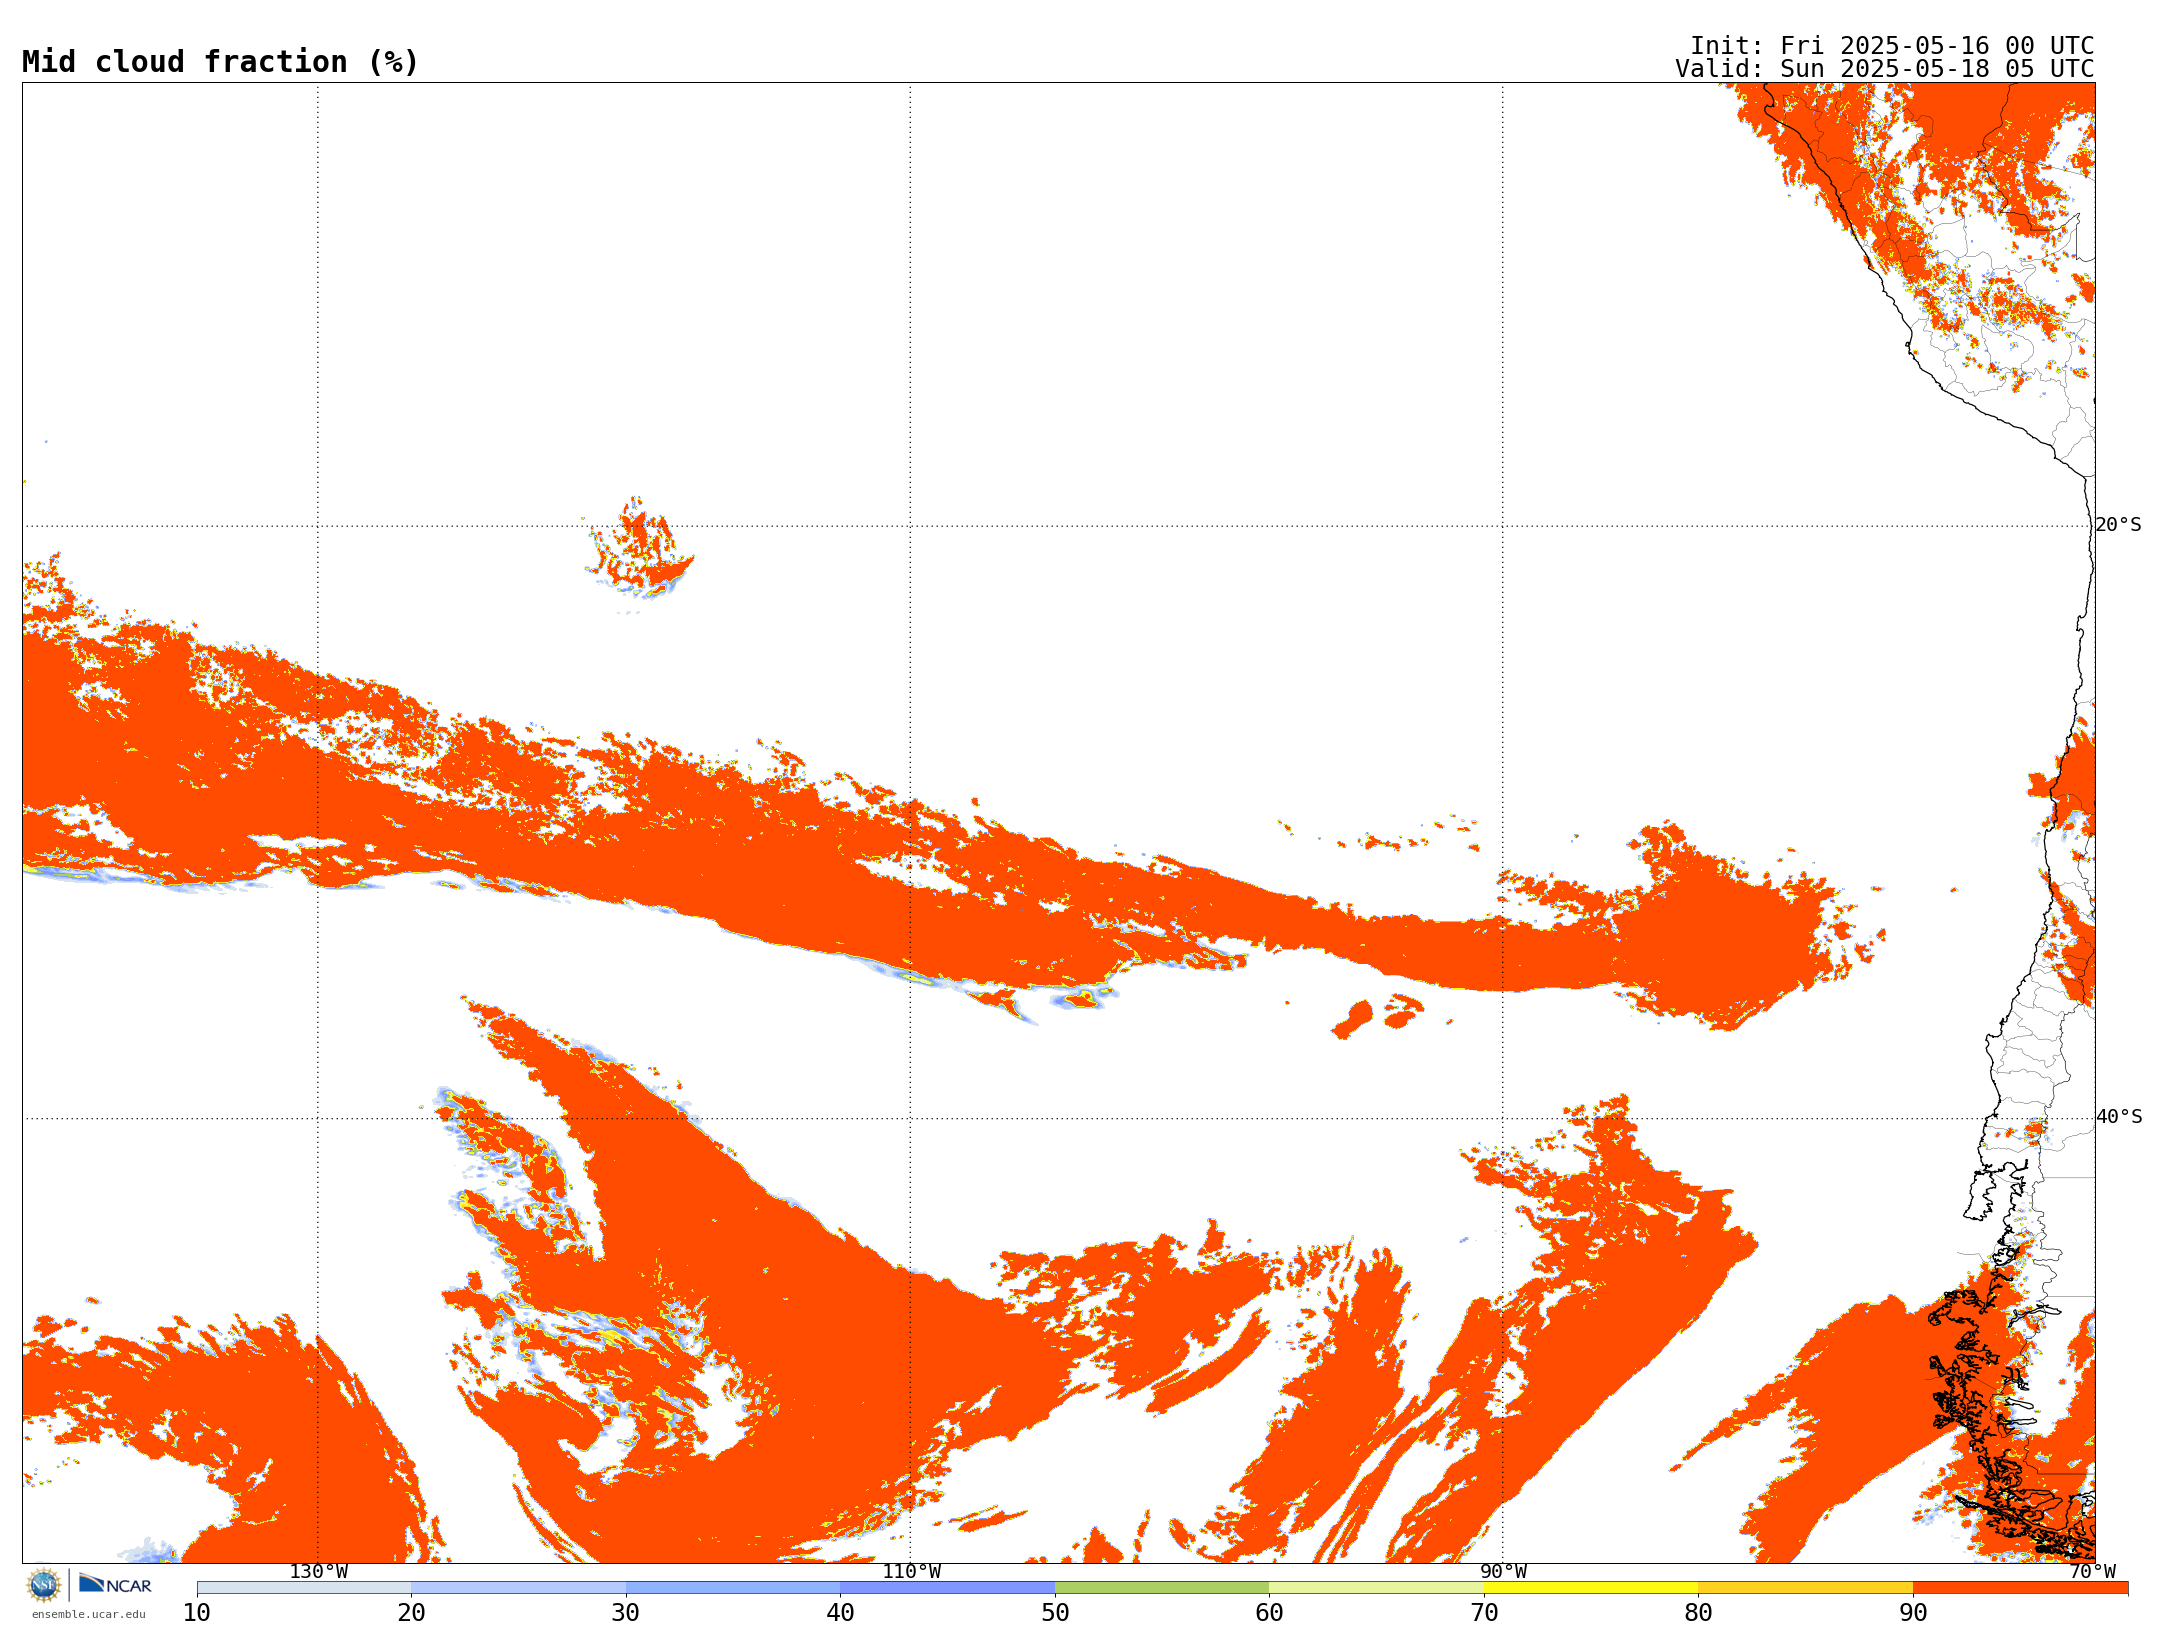Click the 130°W longitude label
The height and width of the screenshot is (1626, 2160).
coord(319,1572)
